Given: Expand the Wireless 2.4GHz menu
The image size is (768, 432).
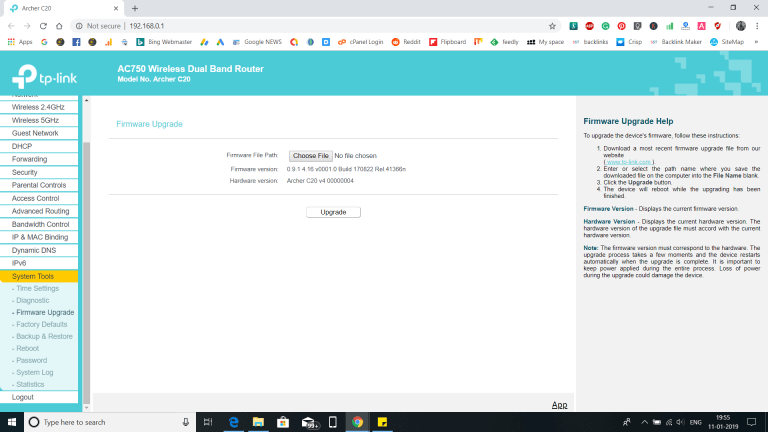Looking at the screenshot, I should (40, 107).
